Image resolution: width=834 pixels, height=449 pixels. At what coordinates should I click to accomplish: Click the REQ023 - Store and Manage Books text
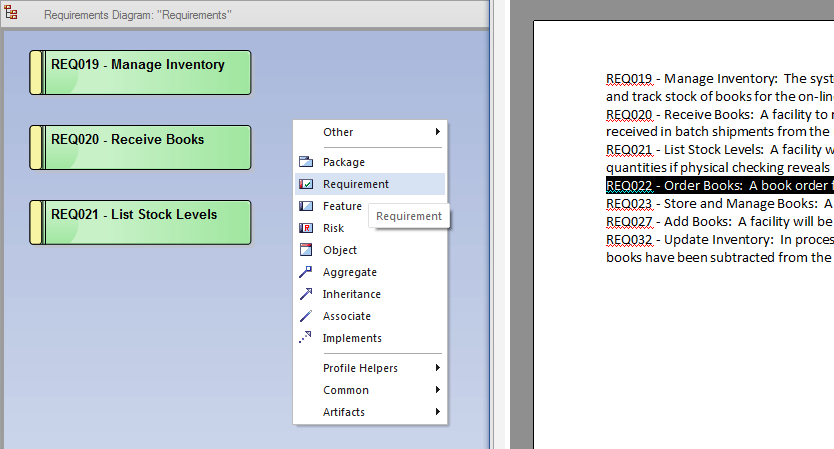[718, 204]
